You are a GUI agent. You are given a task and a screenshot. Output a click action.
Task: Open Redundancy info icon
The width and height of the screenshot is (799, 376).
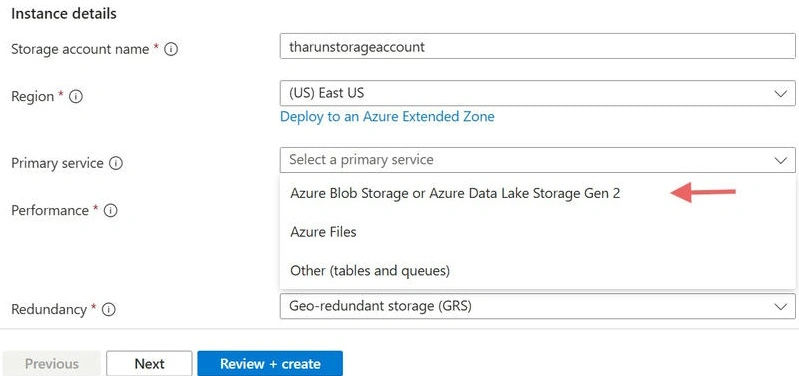[109, 309]
